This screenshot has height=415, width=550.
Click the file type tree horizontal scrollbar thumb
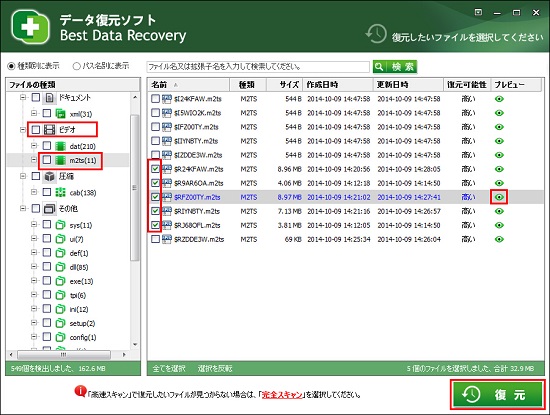tap(64, 355)
